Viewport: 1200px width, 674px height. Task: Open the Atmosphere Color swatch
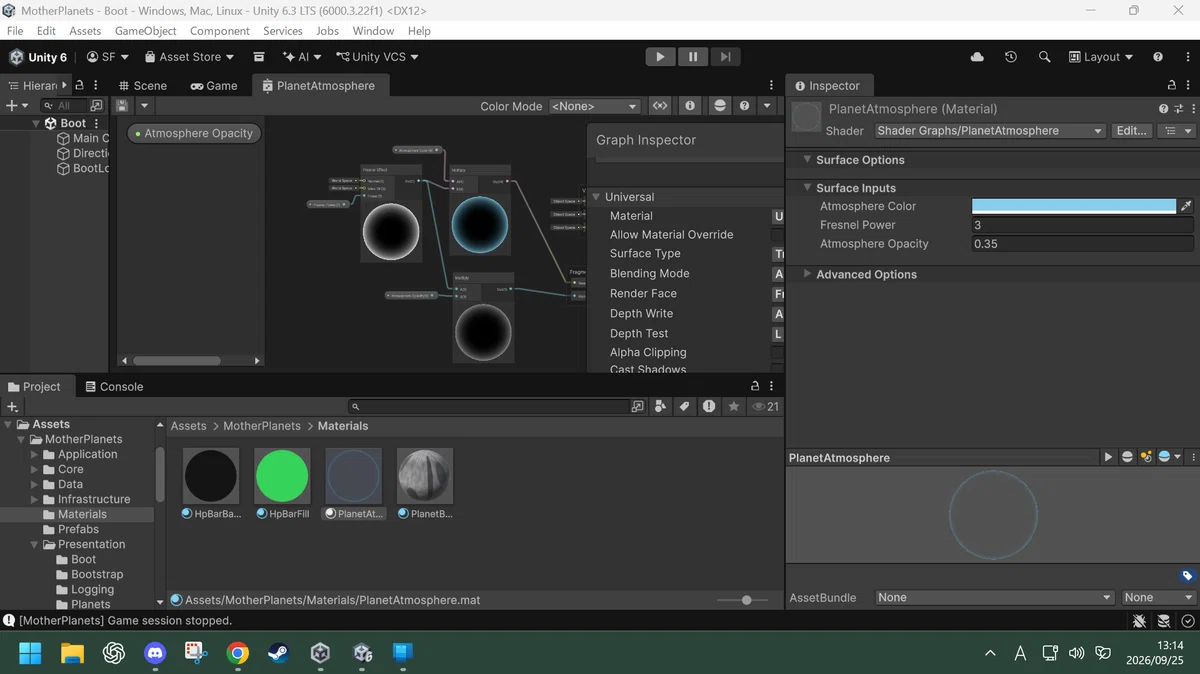pos(1074,206)
